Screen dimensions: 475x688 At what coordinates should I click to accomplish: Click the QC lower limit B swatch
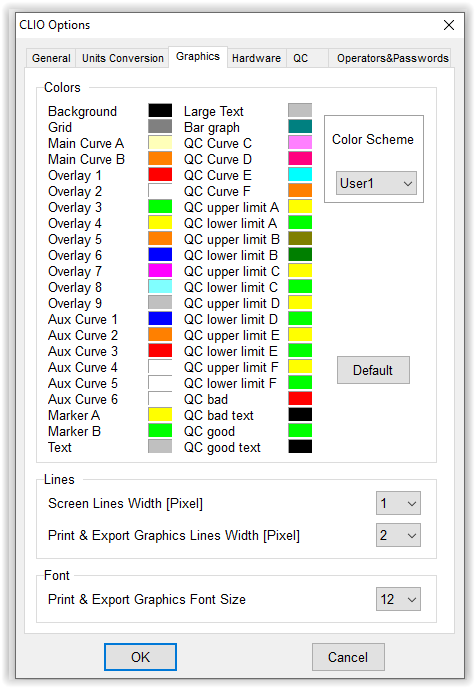coord(300,254)
